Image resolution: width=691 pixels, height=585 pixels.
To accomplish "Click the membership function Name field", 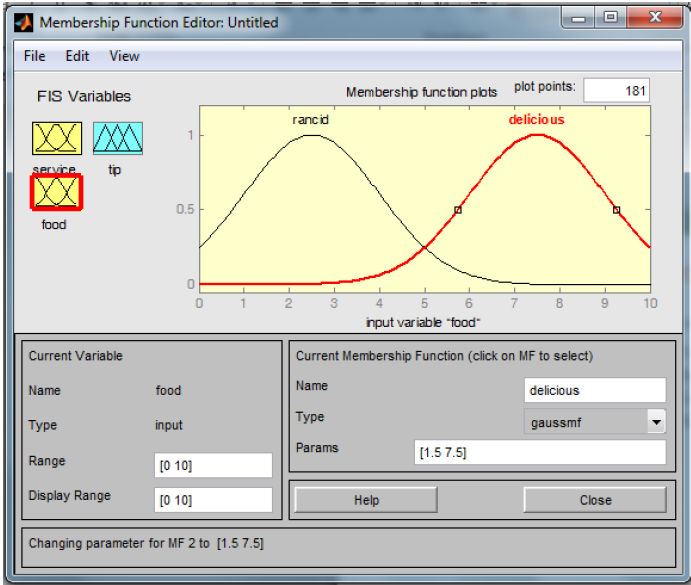I will pos(595,390).
